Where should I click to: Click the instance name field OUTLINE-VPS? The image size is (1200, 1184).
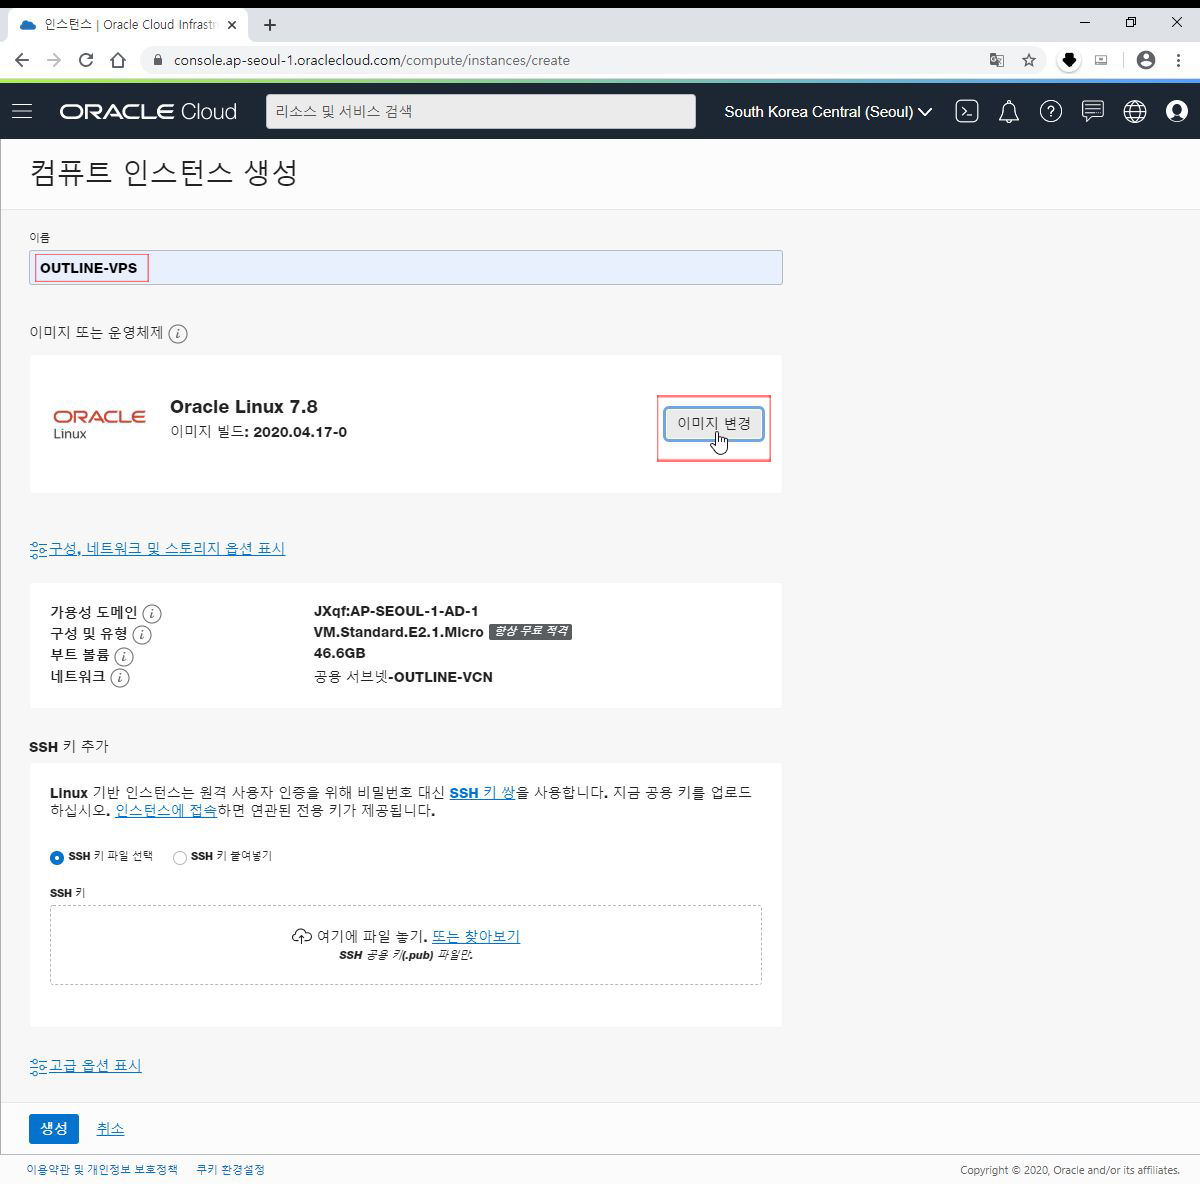point(406,267)
